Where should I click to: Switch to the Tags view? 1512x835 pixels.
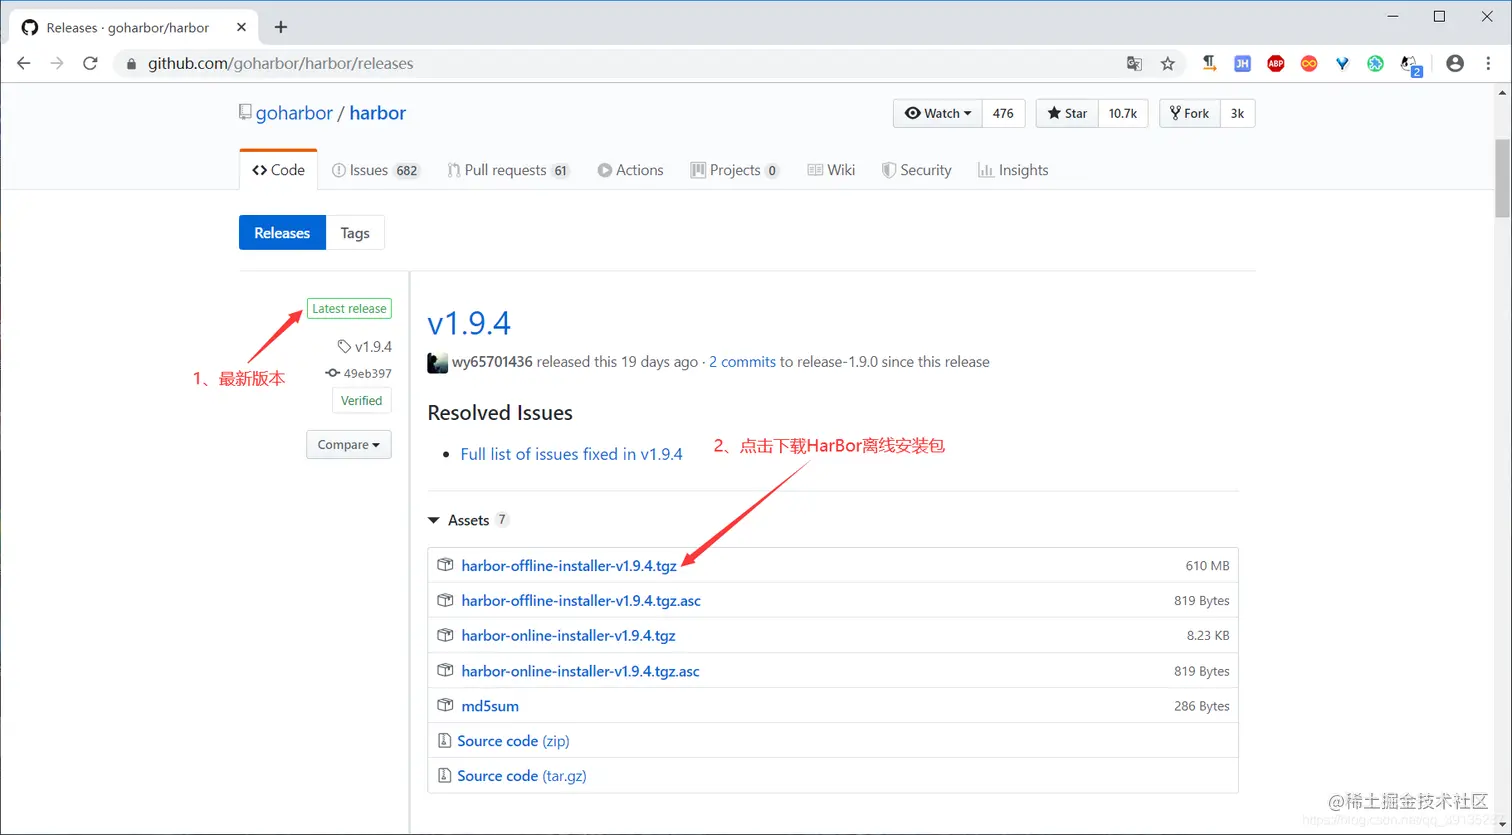click(x=355, y=233)
